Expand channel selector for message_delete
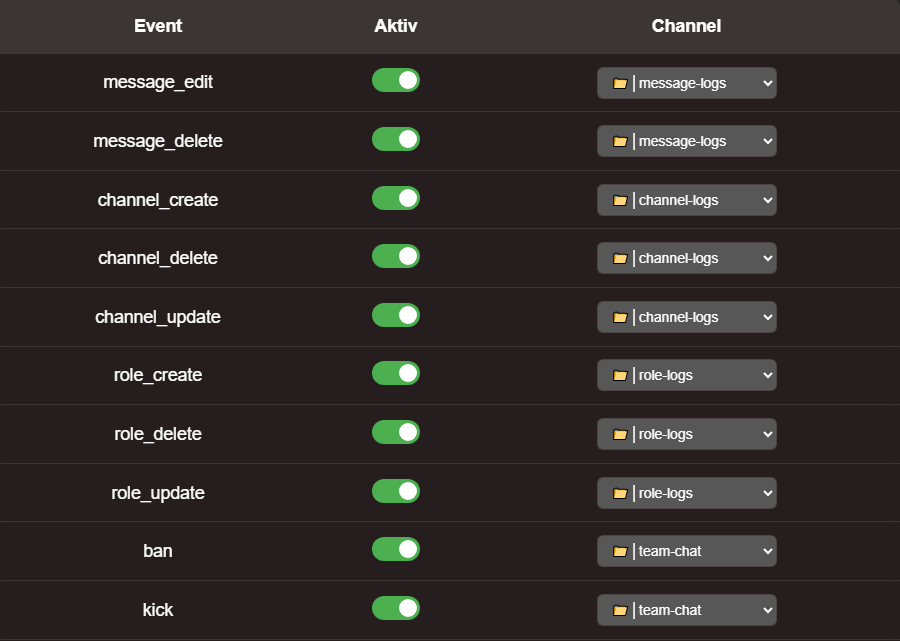900x641 pixels. click(686, 141)
